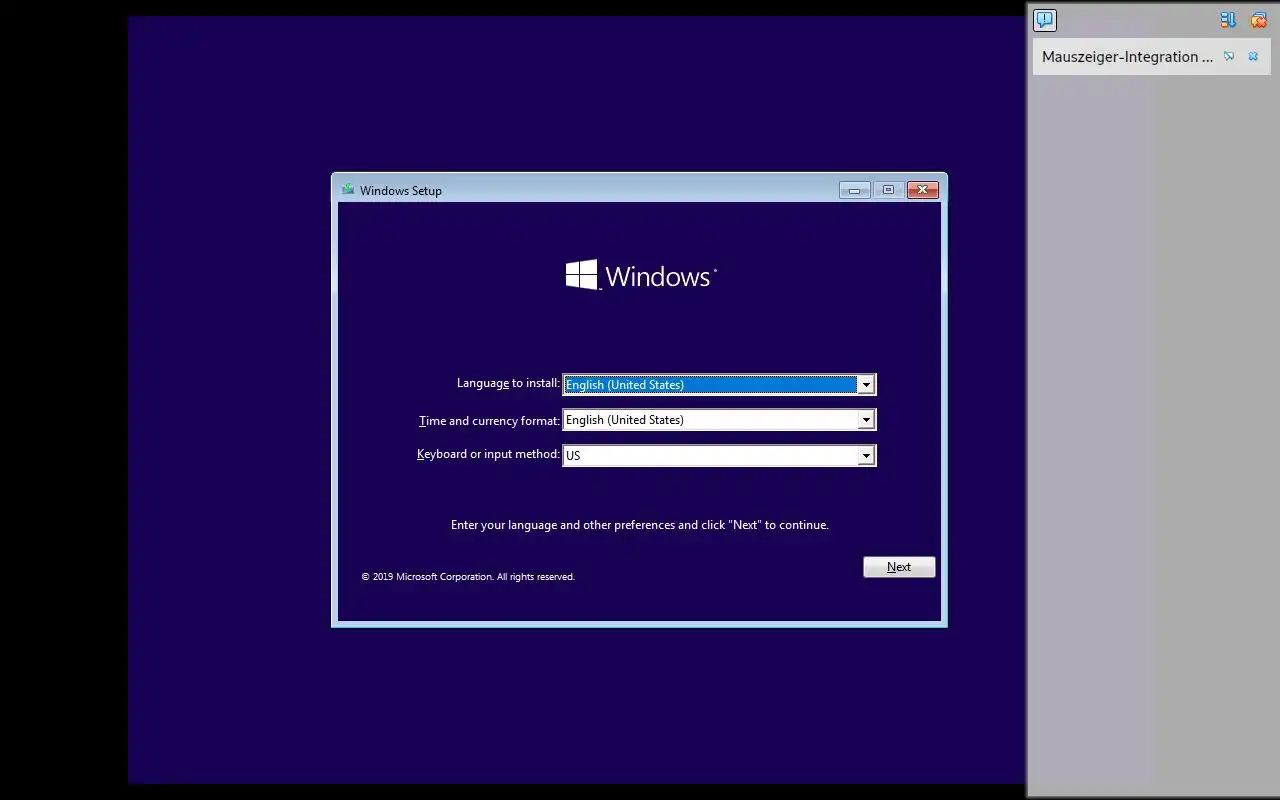
Task: Click the 'Enter your language' instruction text
Action: [640, 525]
